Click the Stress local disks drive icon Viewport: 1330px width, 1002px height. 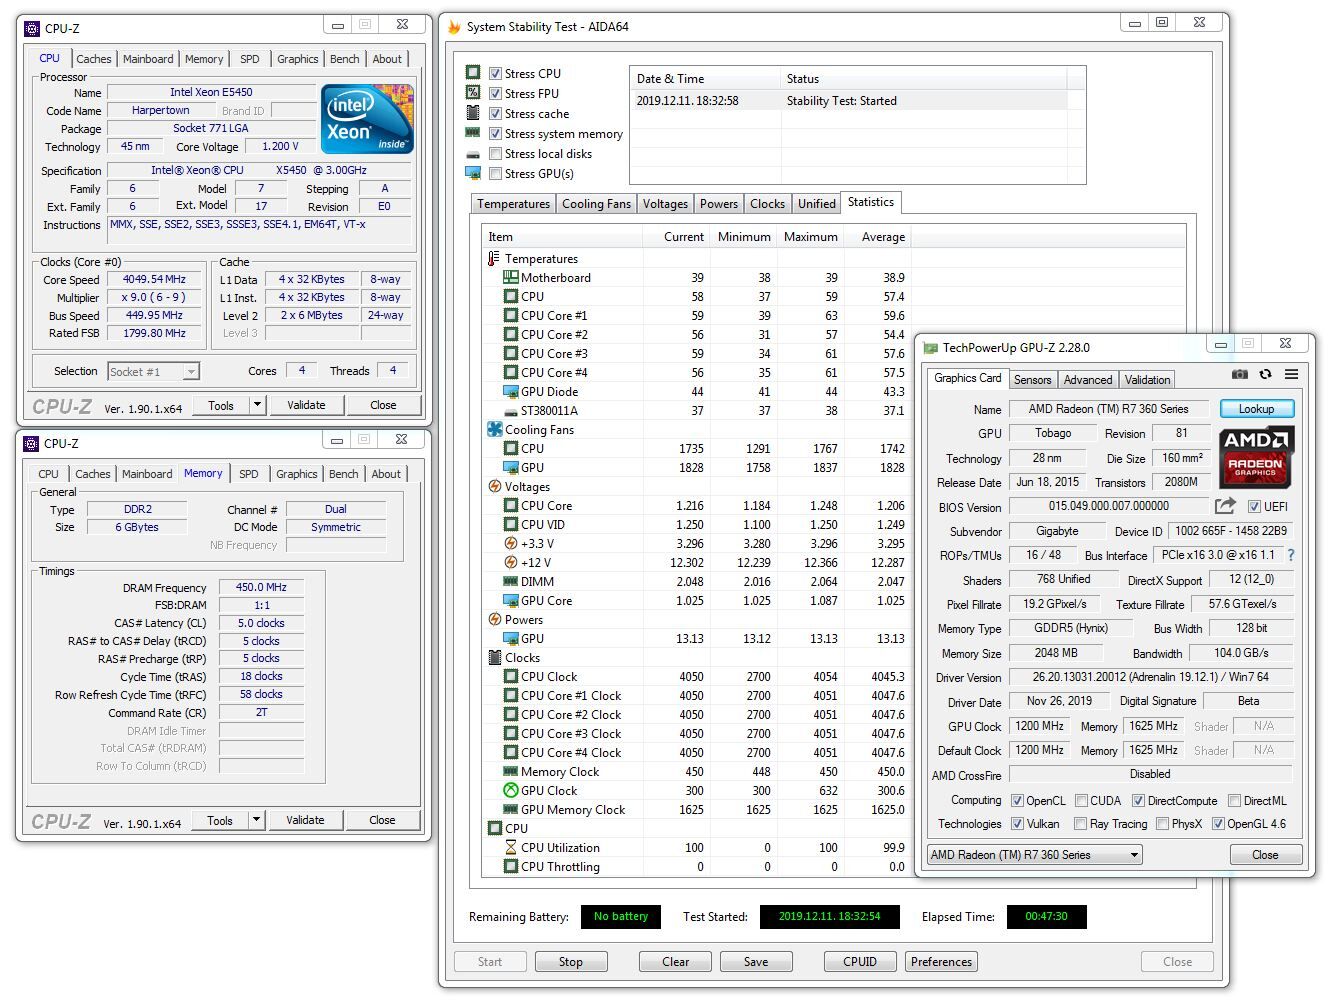point(473,154)
